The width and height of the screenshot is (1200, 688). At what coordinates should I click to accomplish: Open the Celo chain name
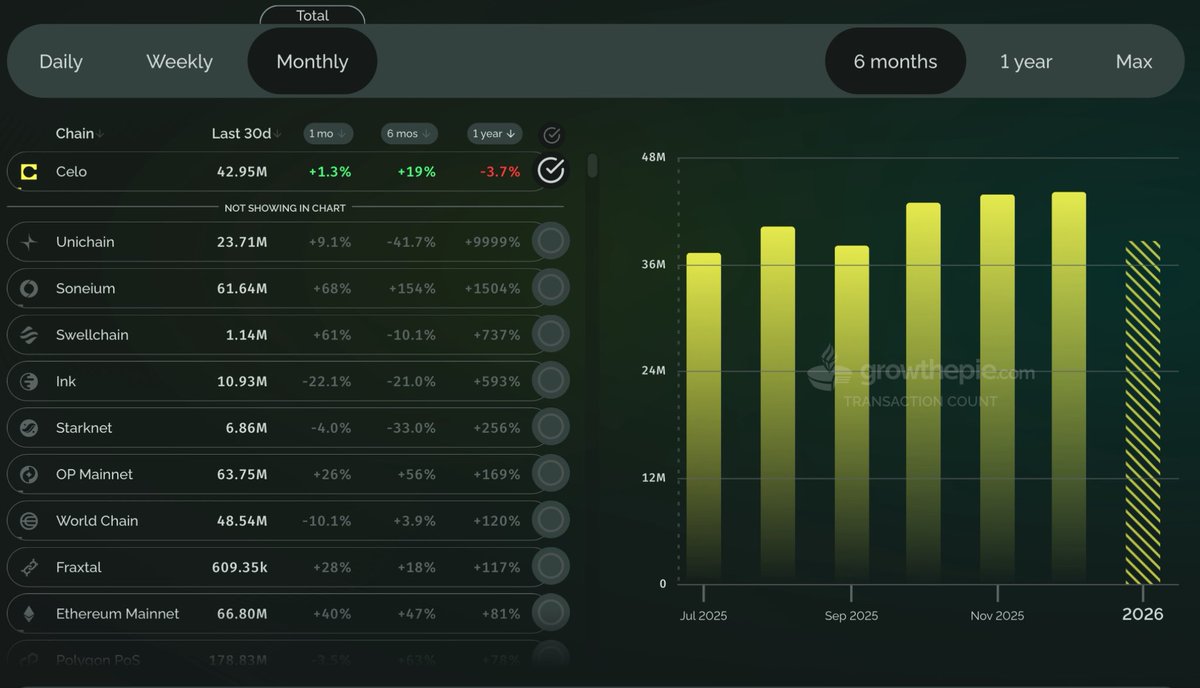71,172
